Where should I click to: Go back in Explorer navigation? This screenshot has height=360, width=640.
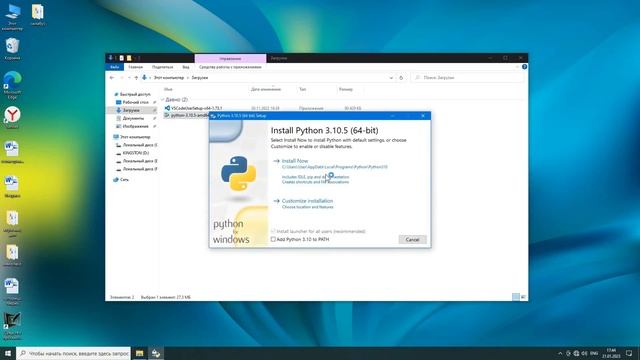click(x=112, y=78)
